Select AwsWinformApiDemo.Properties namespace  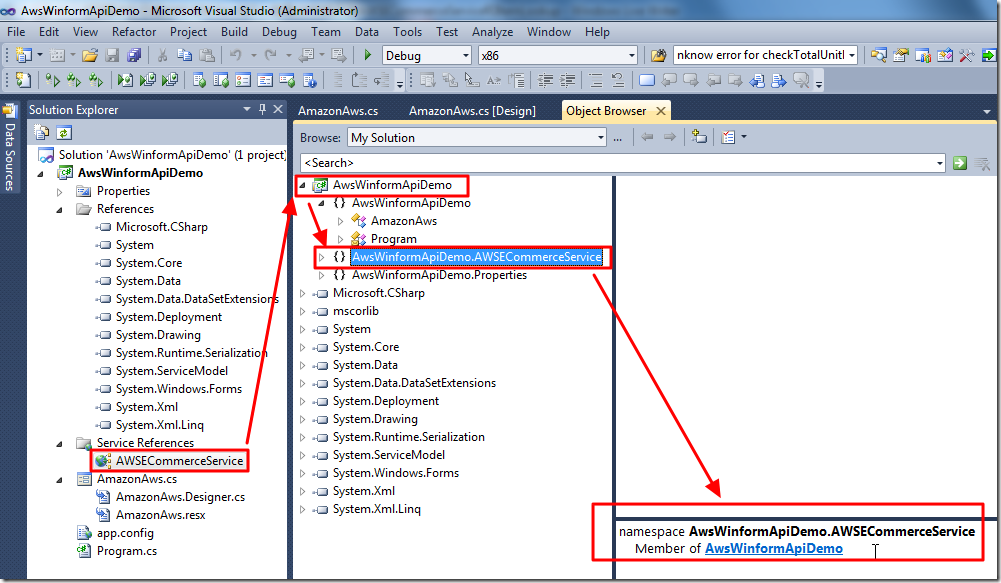[x=439, y=275]
